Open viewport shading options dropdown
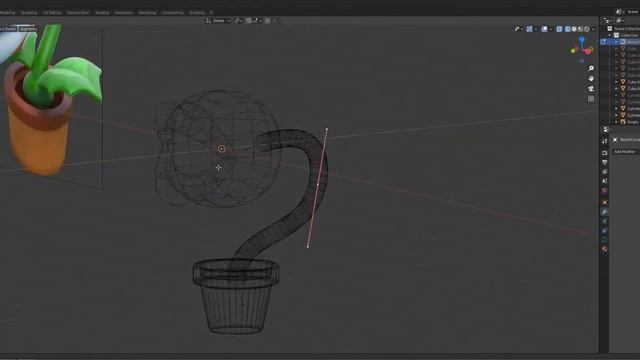The image size is (640, 360). (593, 29)
